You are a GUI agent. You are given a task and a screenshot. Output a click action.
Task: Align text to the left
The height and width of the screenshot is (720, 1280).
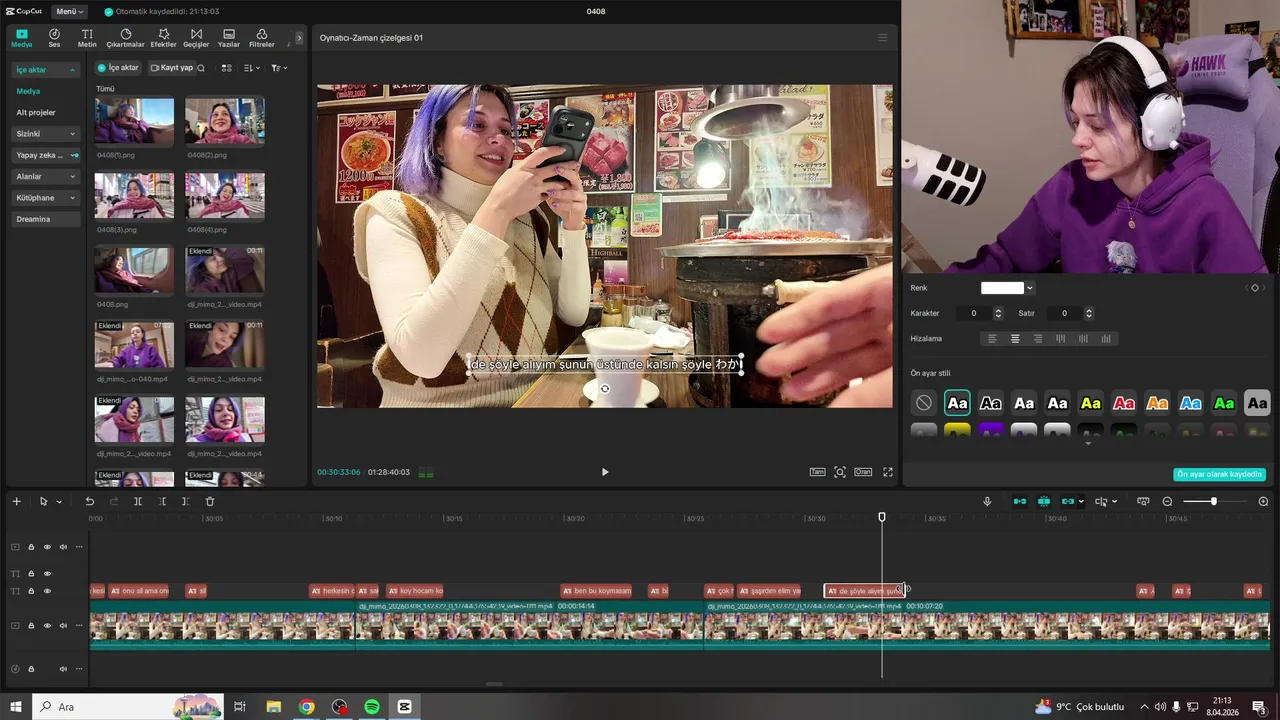[993, 339]
